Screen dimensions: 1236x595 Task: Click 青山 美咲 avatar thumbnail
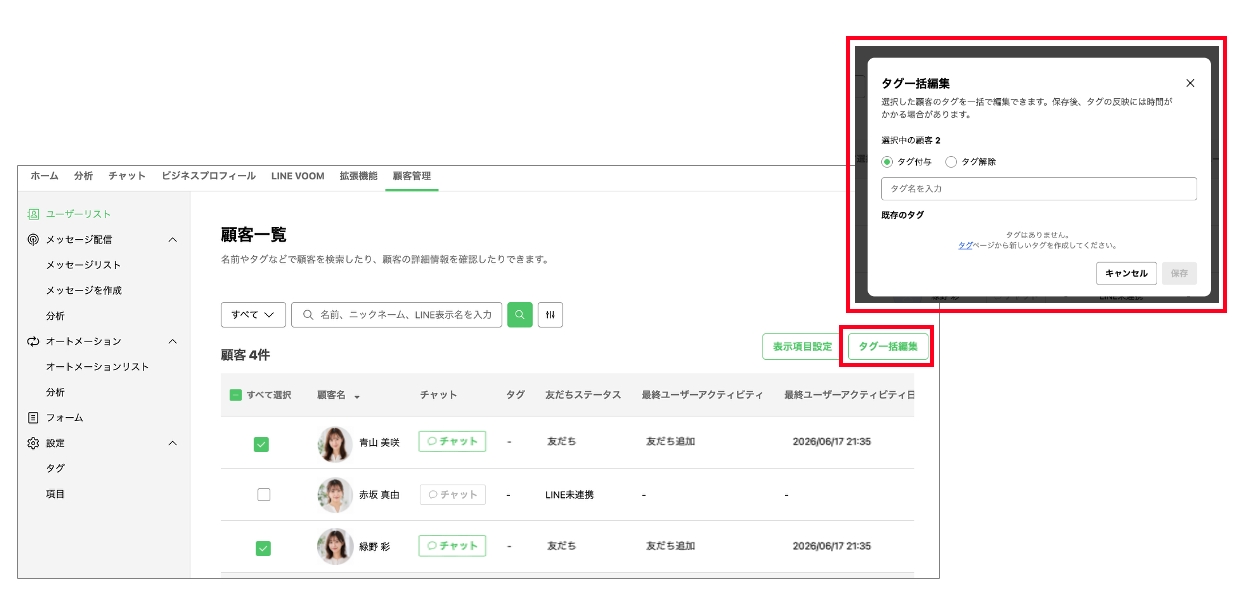[x=335, y=443]
